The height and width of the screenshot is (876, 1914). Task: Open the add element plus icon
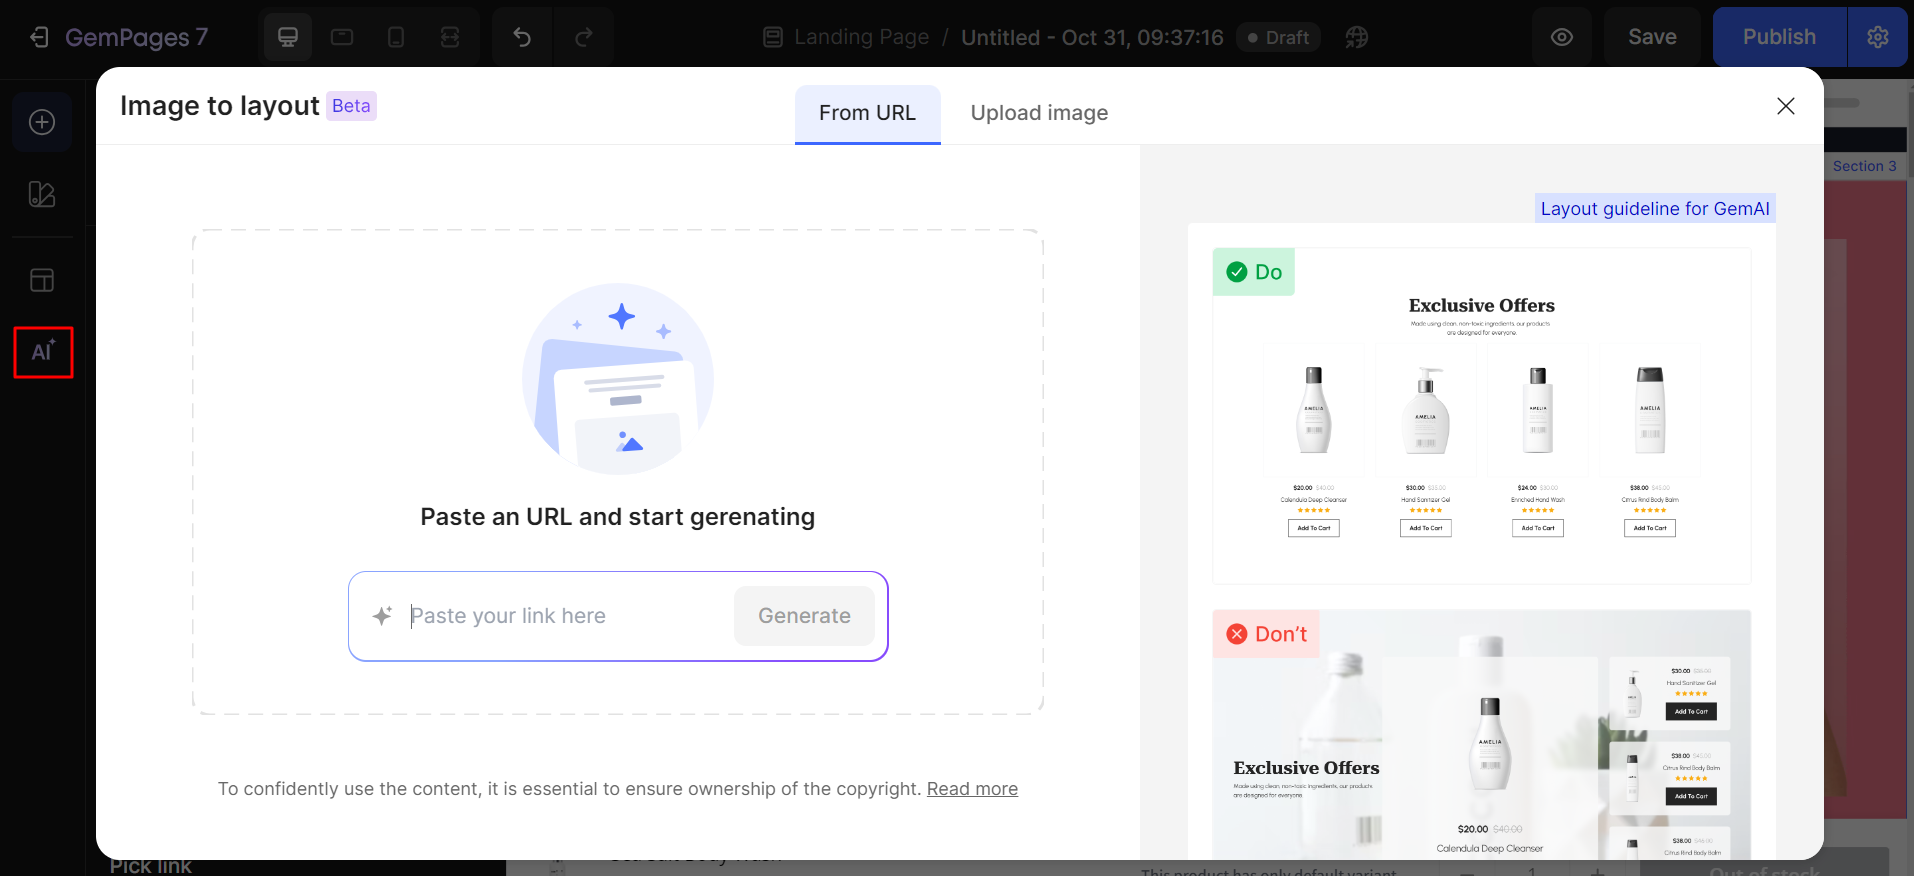click(x=42, y=122)
